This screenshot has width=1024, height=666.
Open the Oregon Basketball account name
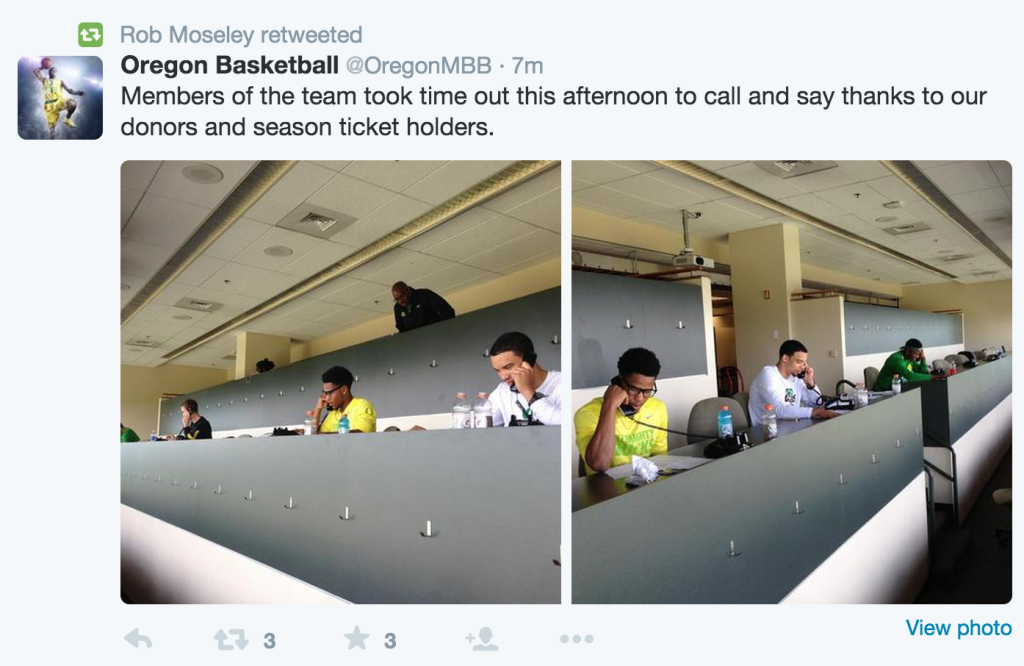point(229,65)
